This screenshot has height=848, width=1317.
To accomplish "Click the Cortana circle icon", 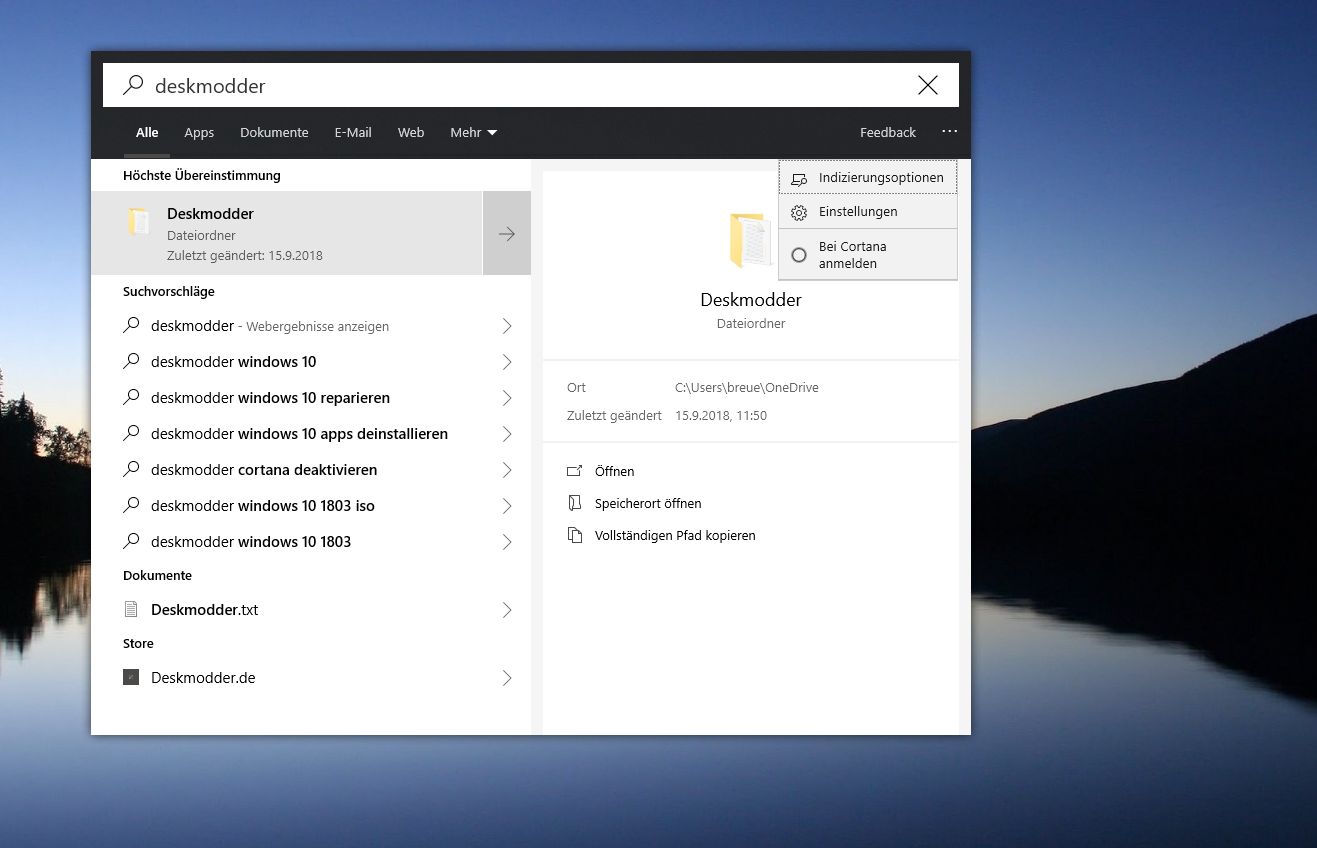I will (x=798, y=255).
